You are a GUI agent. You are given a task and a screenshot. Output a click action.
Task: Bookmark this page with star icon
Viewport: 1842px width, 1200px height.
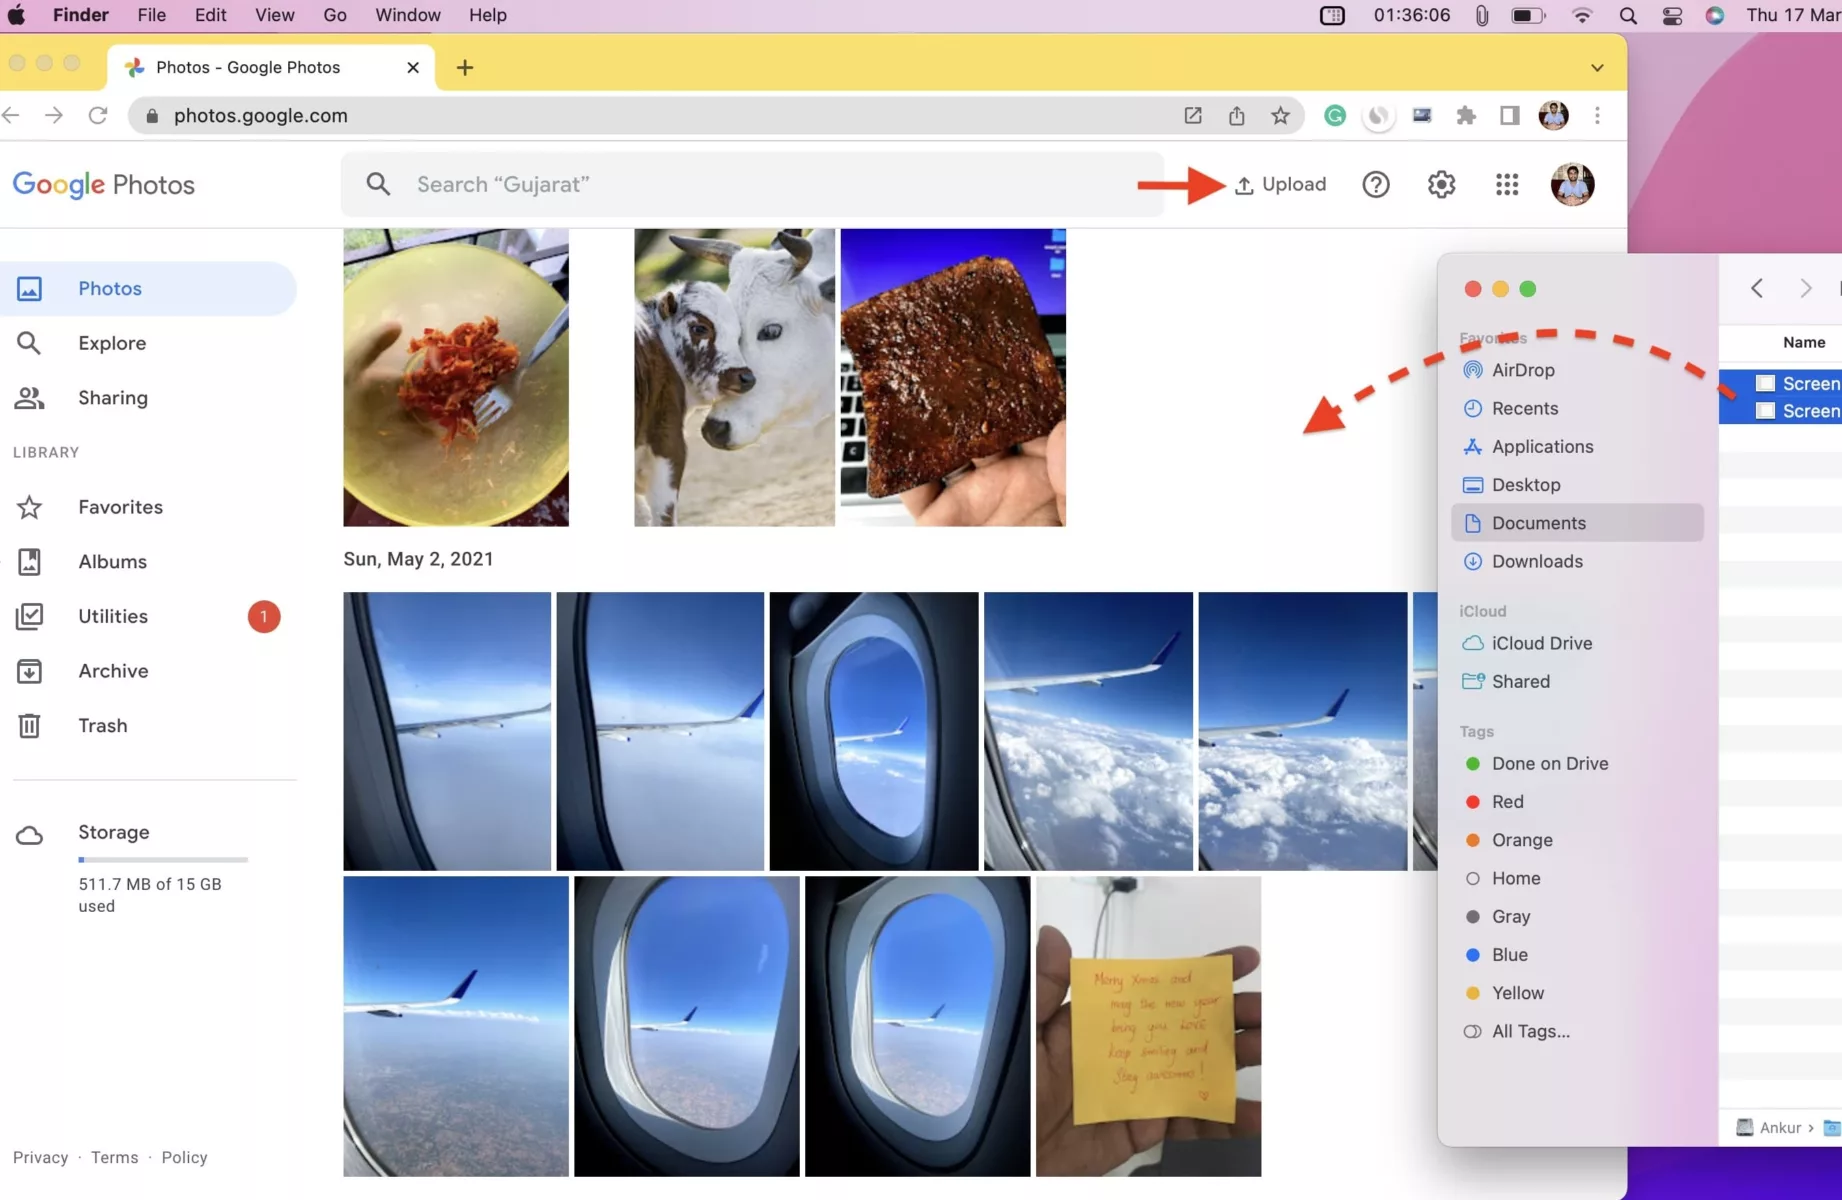pos(1280,116)
